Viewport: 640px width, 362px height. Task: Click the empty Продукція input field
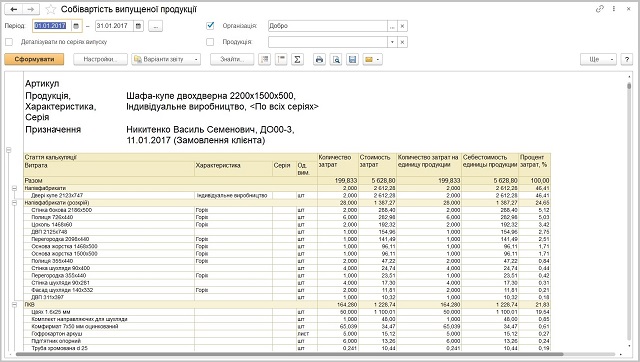coord(327,42)
